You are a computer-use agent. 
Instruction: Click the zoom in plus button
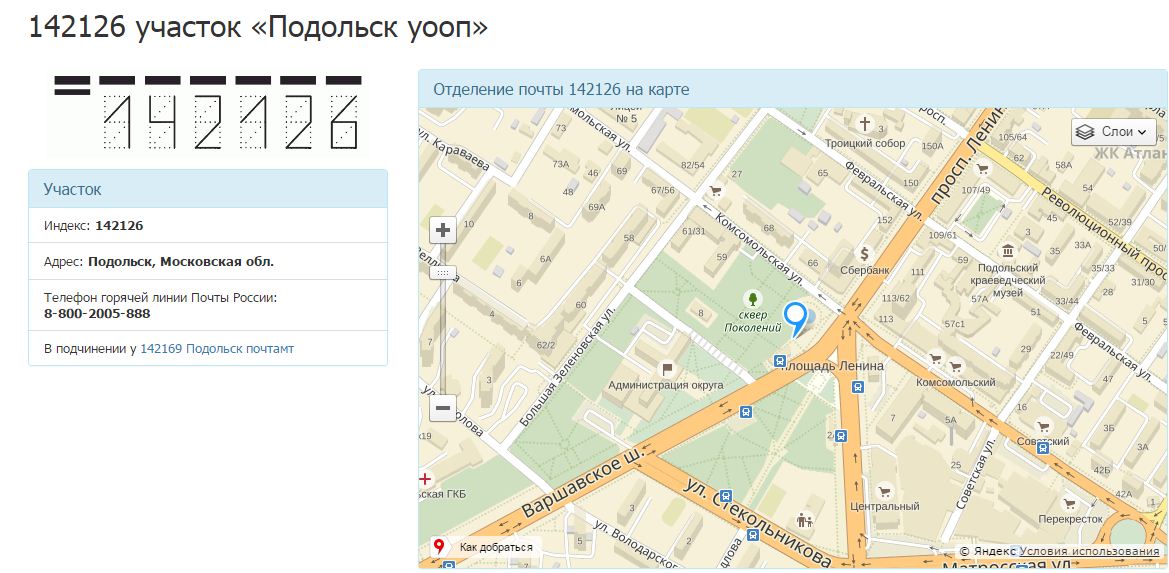[x=443, y=230]
